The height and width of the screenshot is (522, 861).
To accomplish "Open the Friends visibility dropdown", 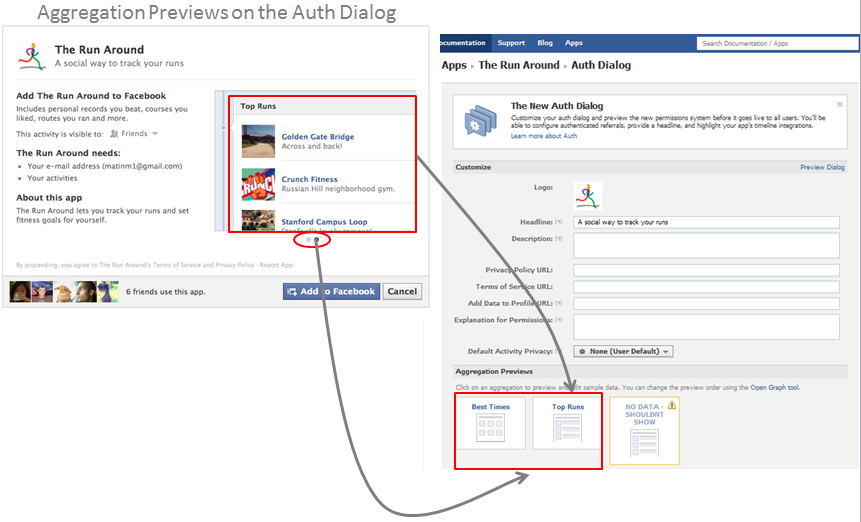I will [134, 133].
